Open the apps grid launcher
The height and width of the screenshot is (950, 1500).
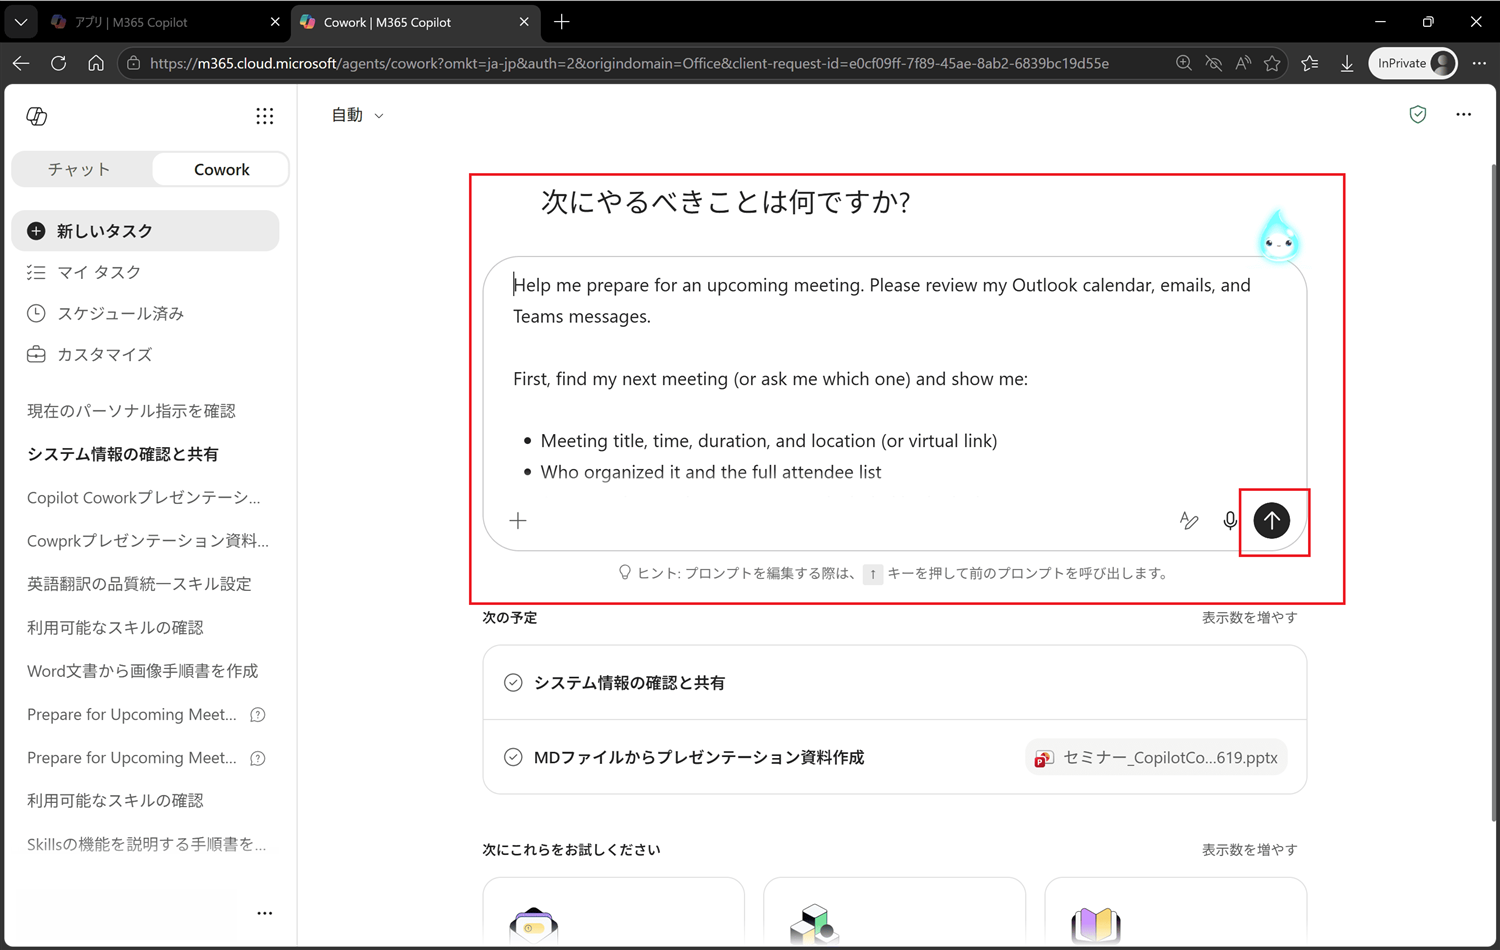tap(264, 116)
